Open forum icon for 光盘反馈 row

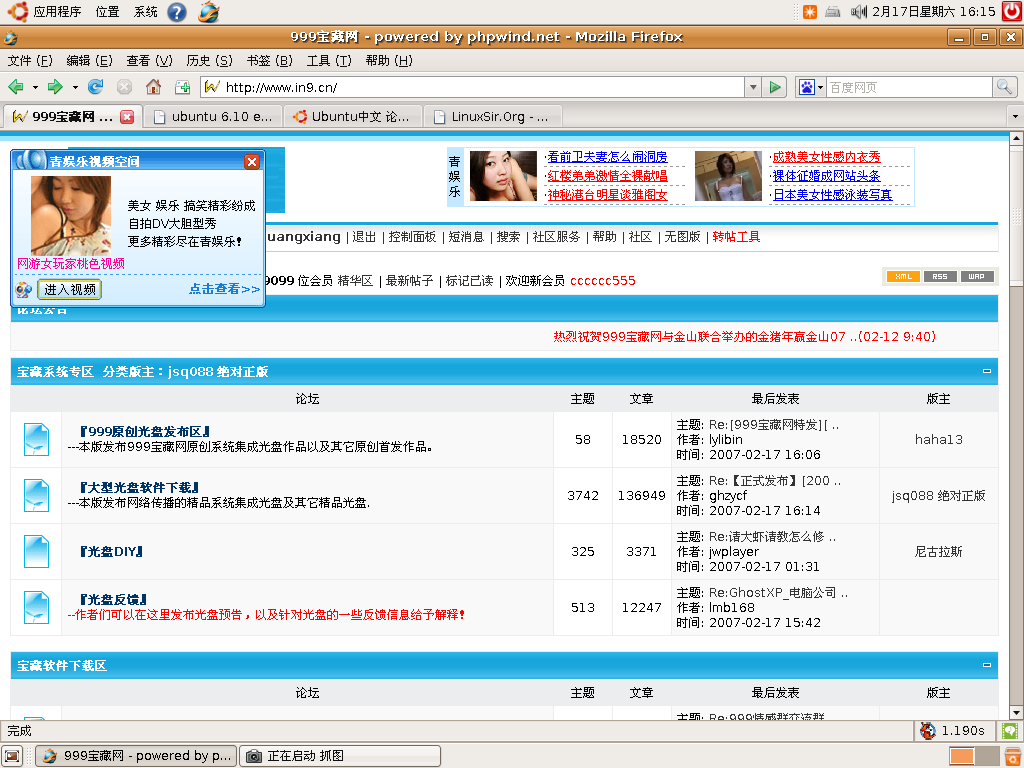36,607
